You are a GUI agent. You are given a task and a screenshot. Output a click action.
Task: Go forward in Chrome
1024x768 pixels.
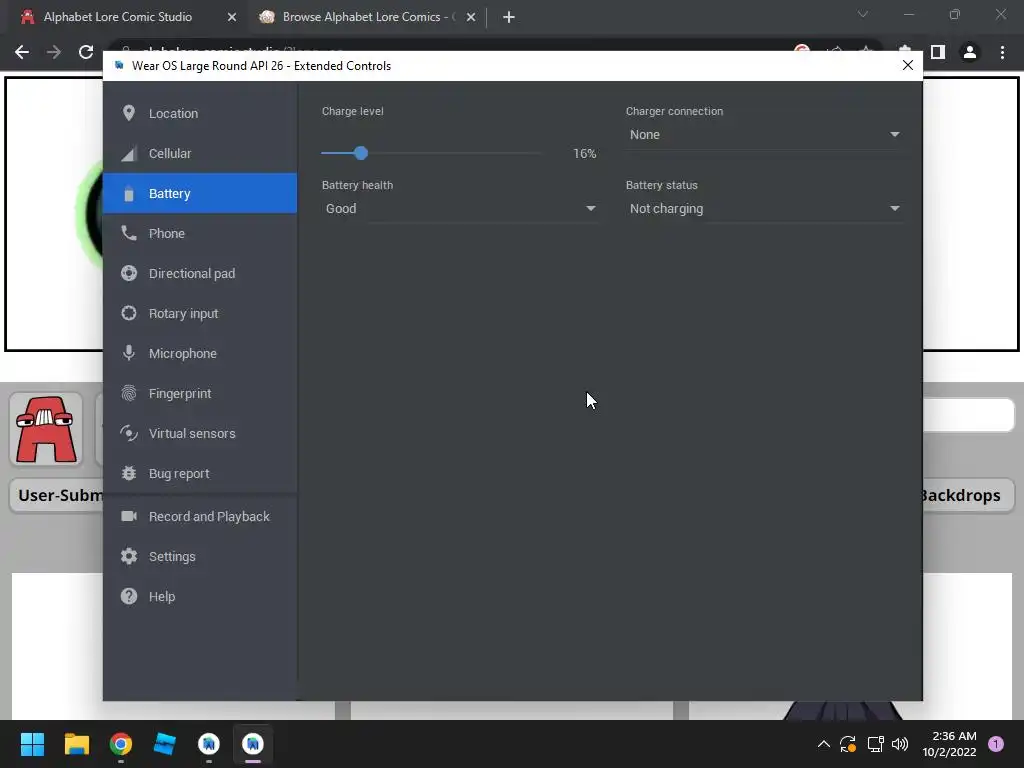pos(54,52)
